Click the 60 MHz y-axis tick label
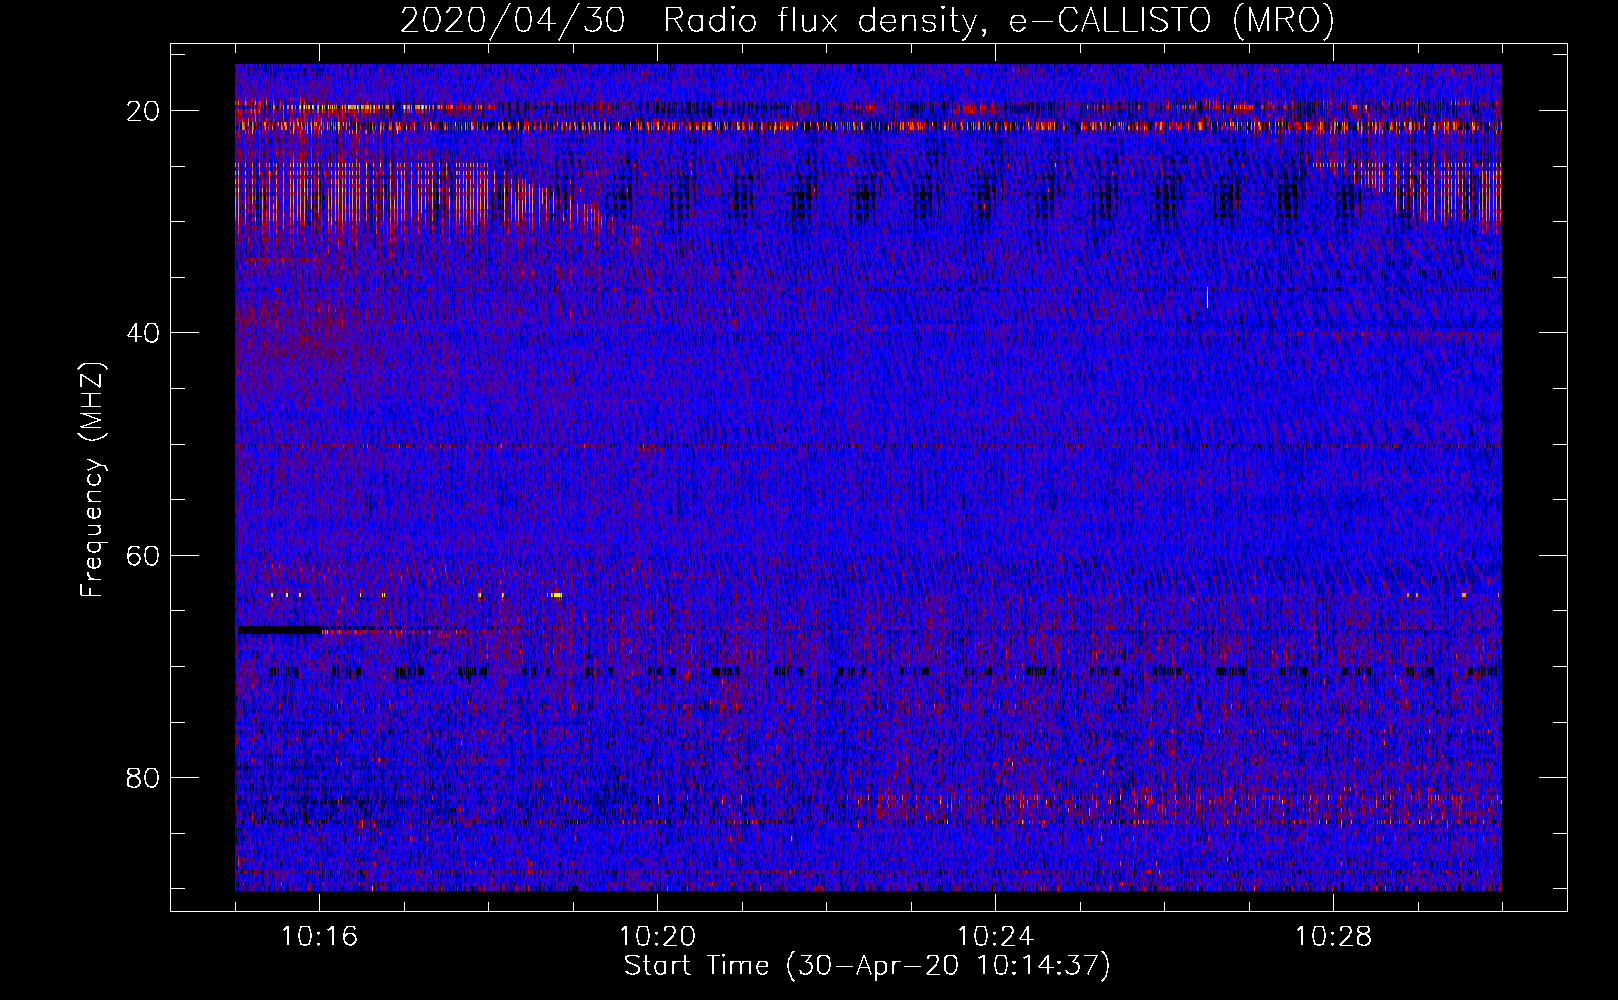1618x1000 pixels. 143,555
